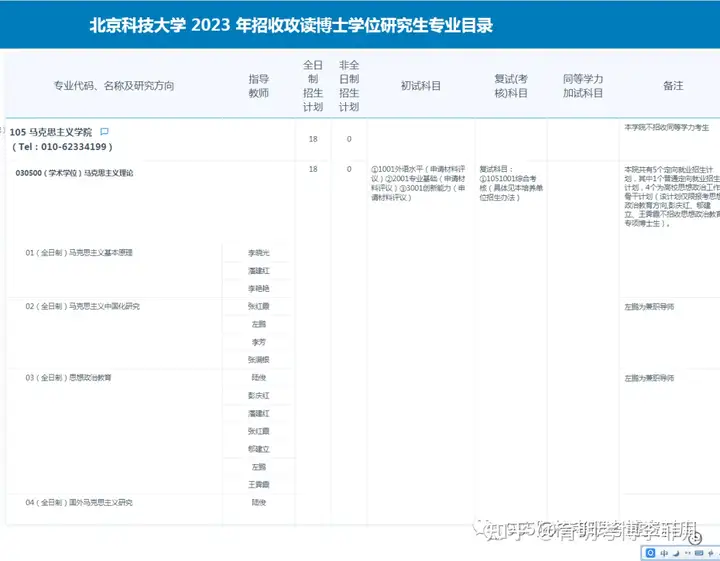The height and width of the screenshot is (561, 720).
Task: Click advisor 李艳艳 under direction 01
Action: click(259, 289)
